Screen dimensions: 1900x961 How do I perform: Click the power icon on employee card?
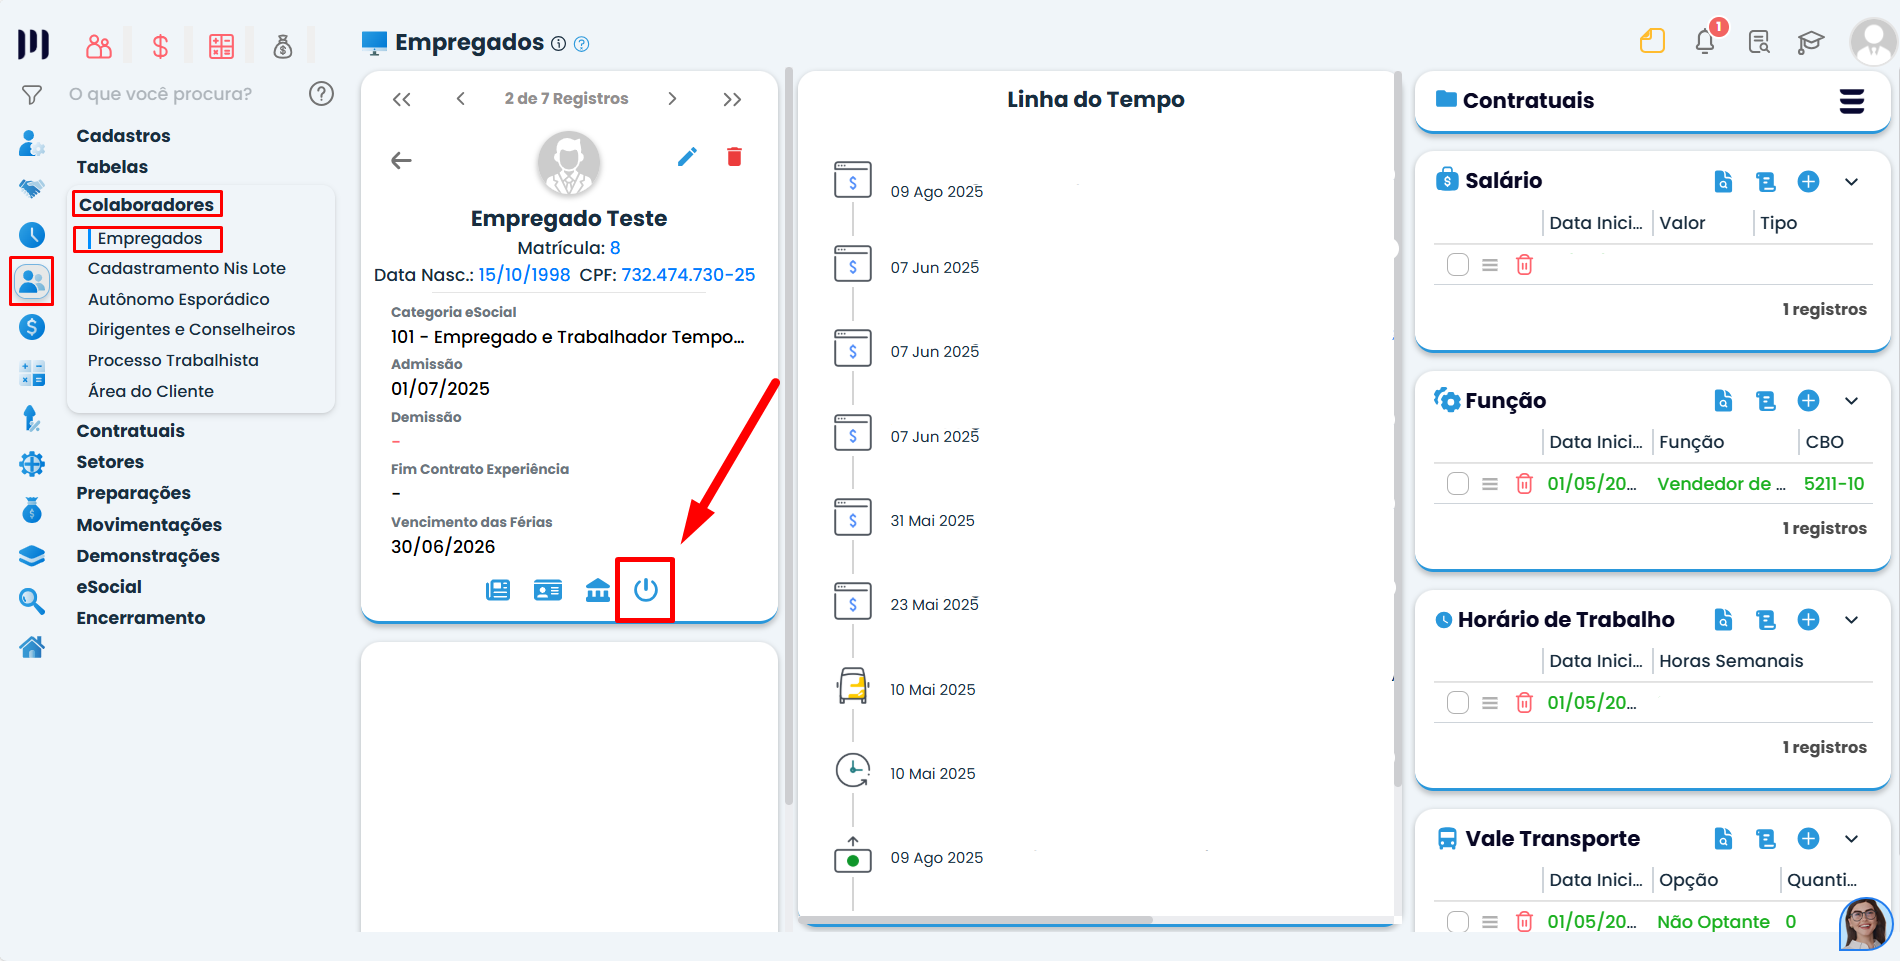[646, 590]
